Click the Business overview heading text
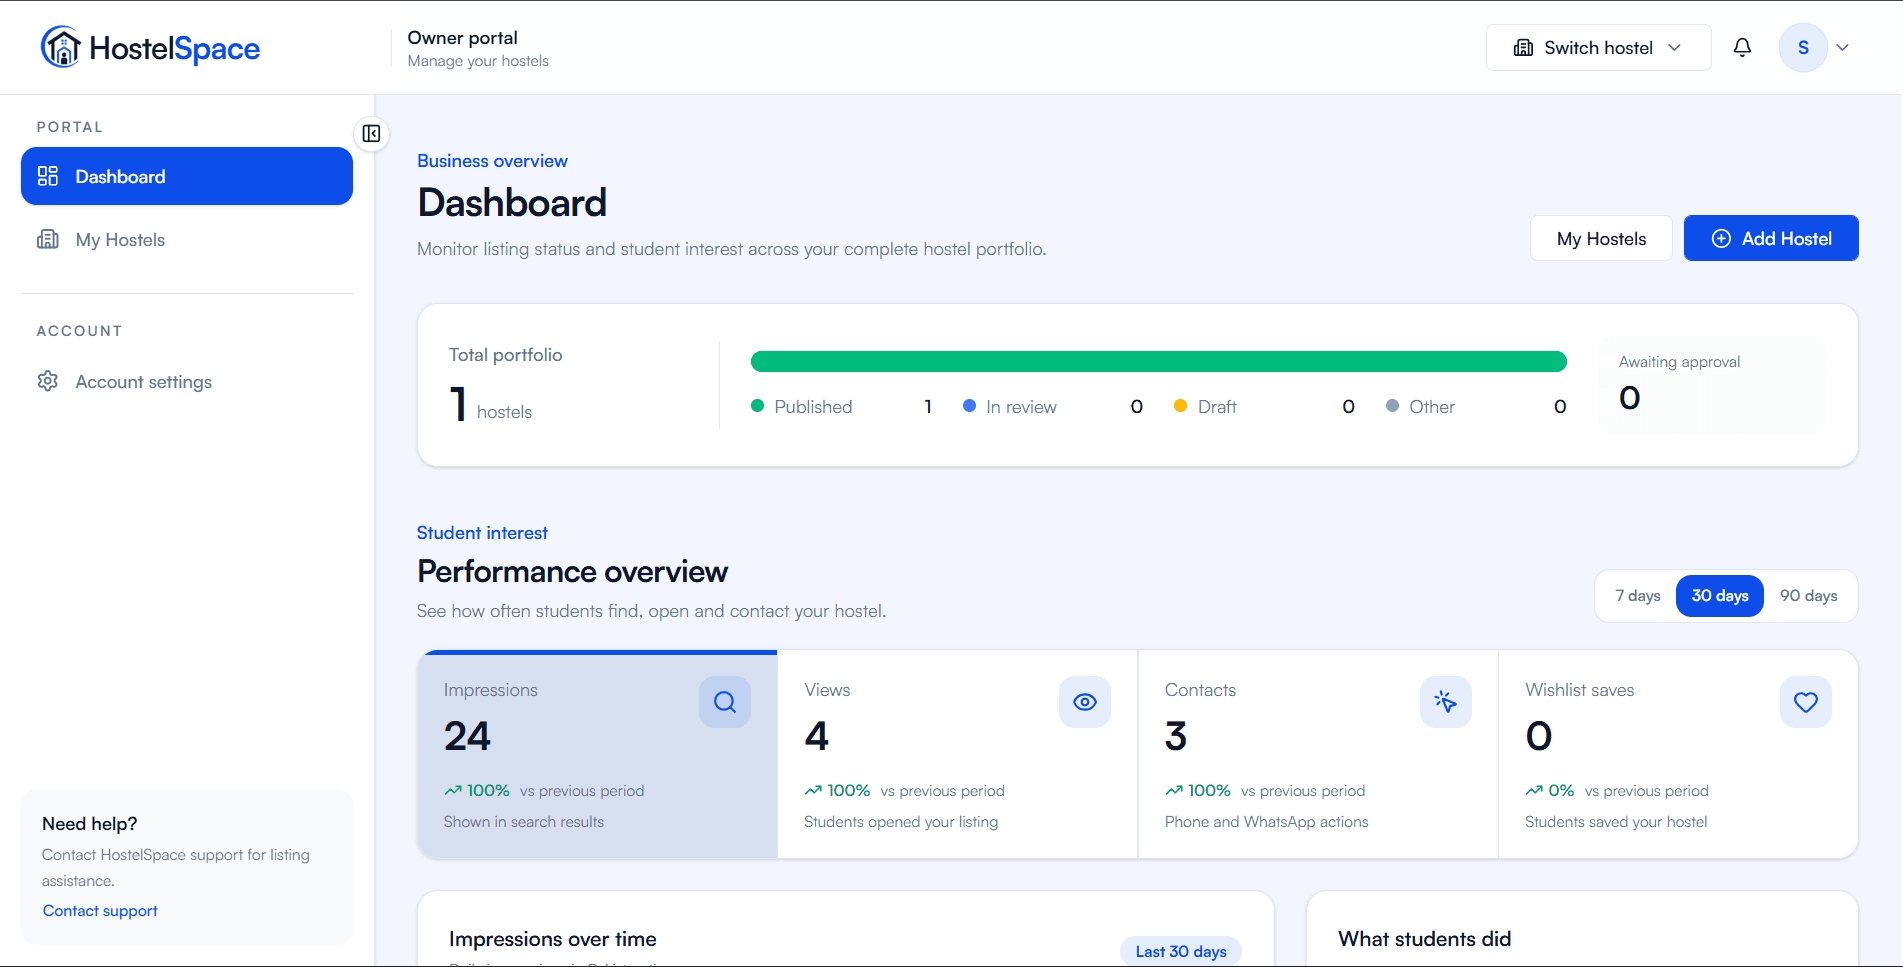This screenshot has height=967, width=1903. 492,160
